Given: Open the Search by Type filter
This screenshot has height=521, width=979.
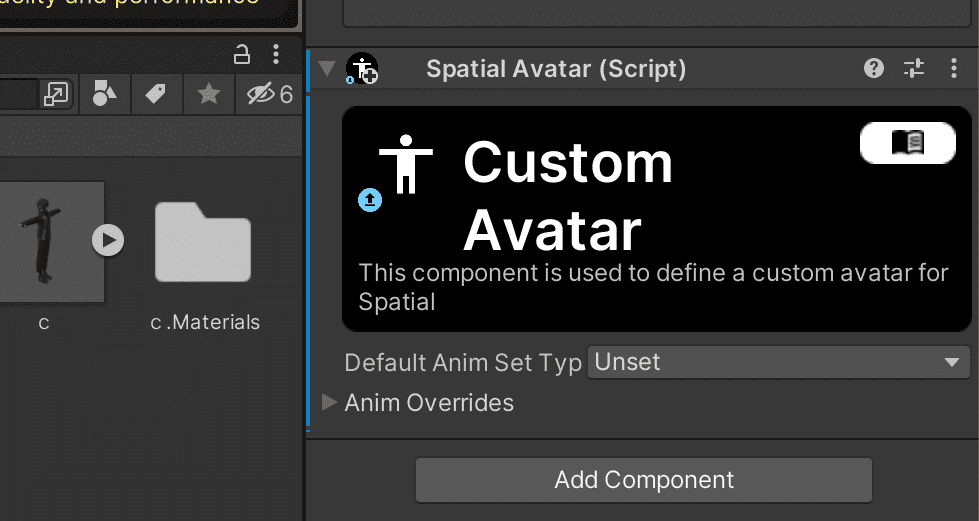Looking at the screenshot, I should [104, 95].
